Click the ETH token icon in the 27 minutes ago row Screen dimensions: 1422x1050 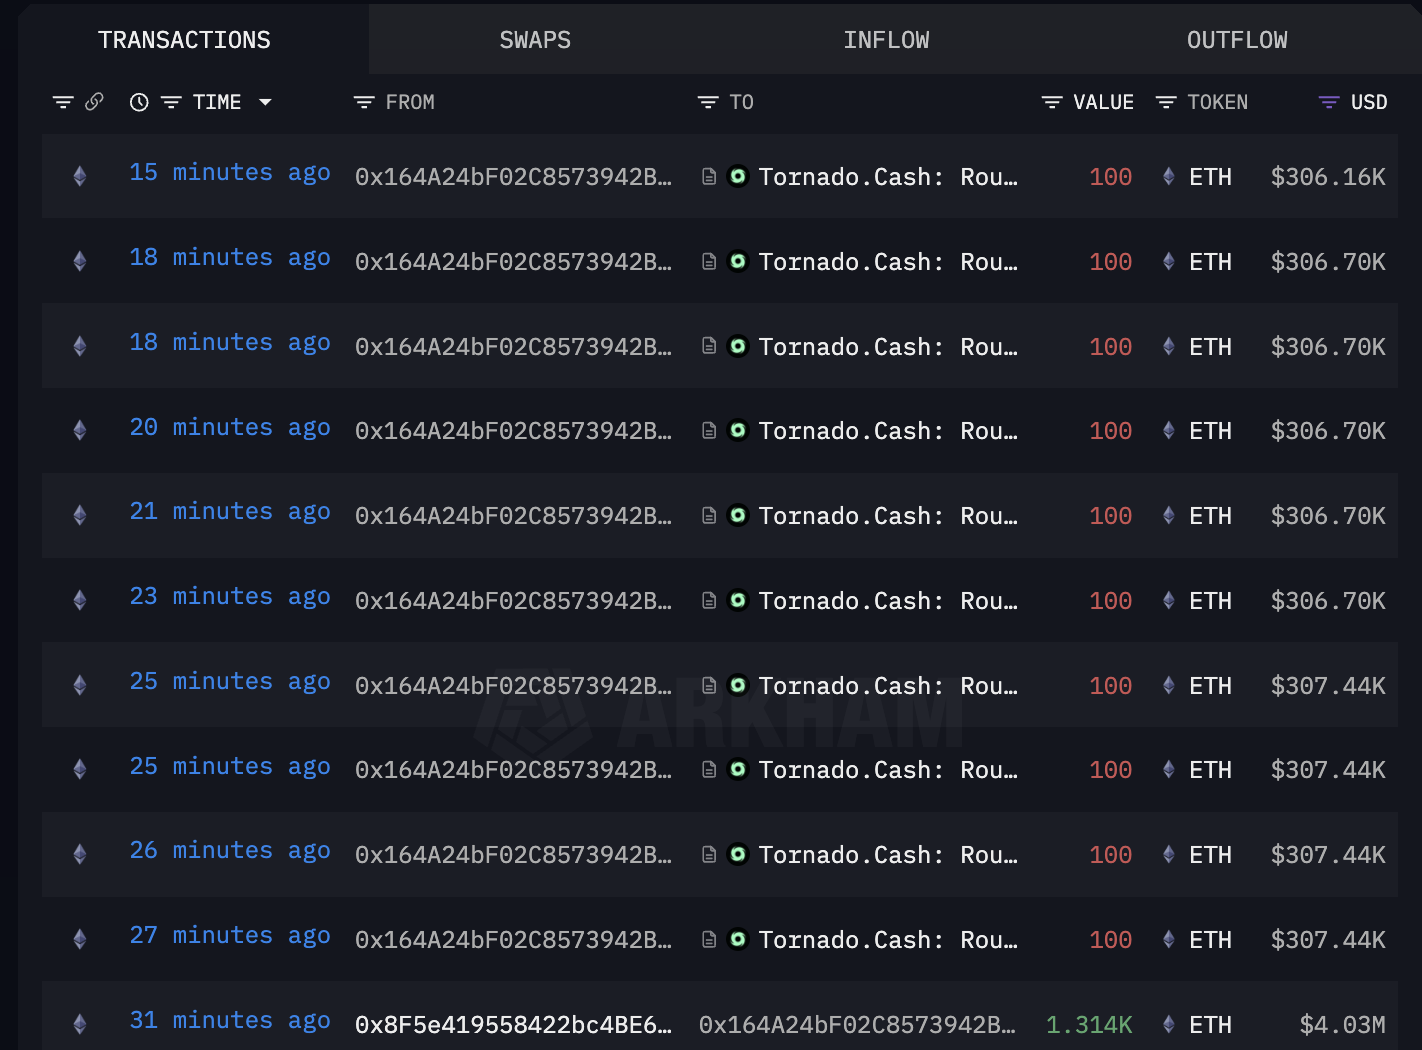pos(1168,940)
